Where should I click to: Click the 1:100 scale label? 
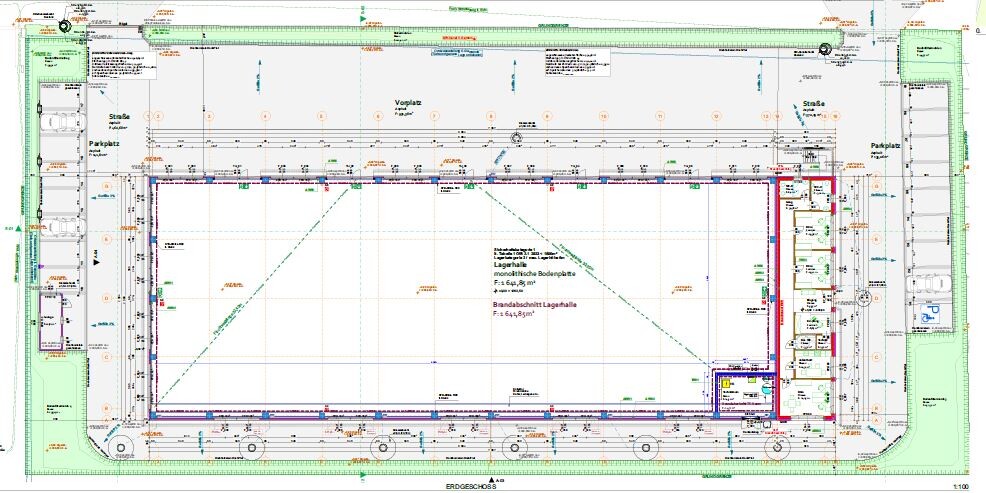click(961, 487)
